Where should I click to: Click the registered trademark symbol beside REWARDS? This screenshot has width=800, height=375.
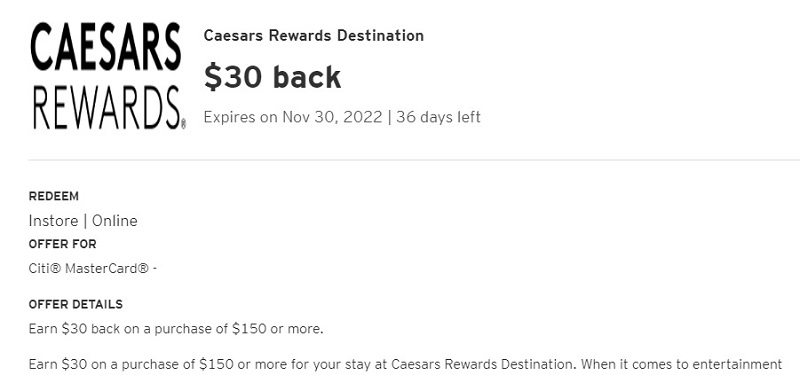(183, 124)
